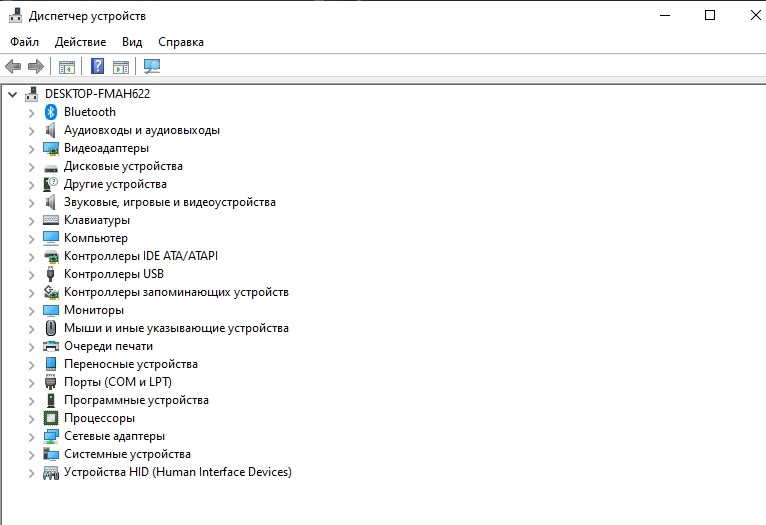Select the Bluetooth label
The width and height of the screenshot is (766, 525).
coord(90,112)
